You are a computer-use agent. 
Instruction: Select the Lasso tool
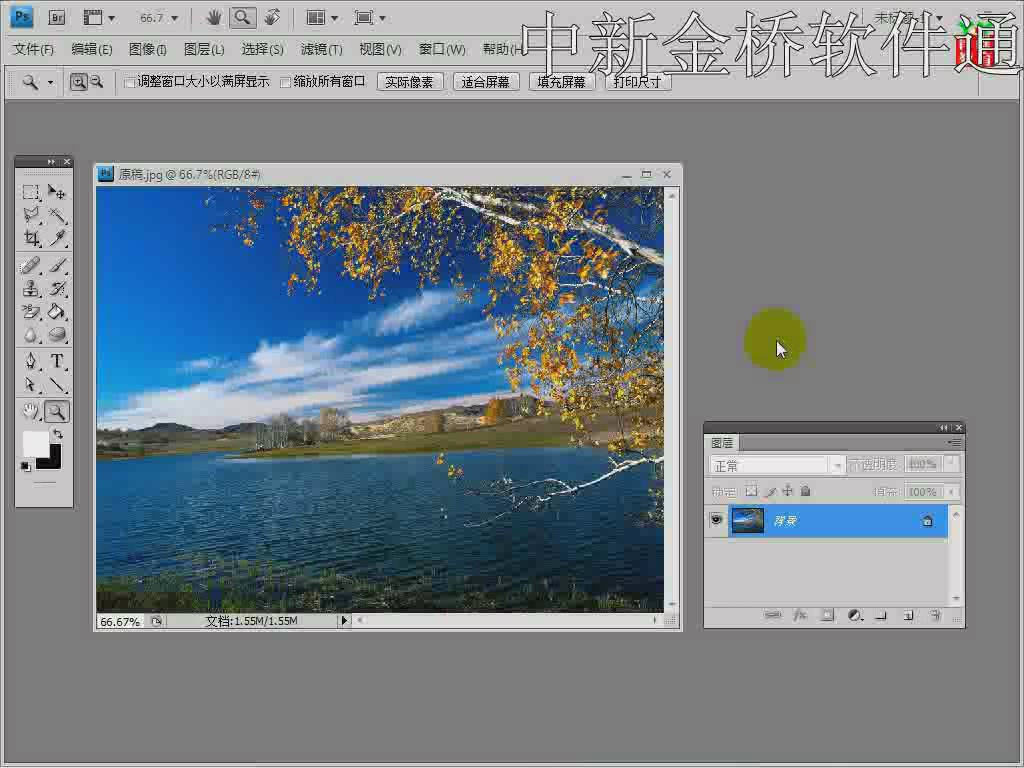point(31,215)
